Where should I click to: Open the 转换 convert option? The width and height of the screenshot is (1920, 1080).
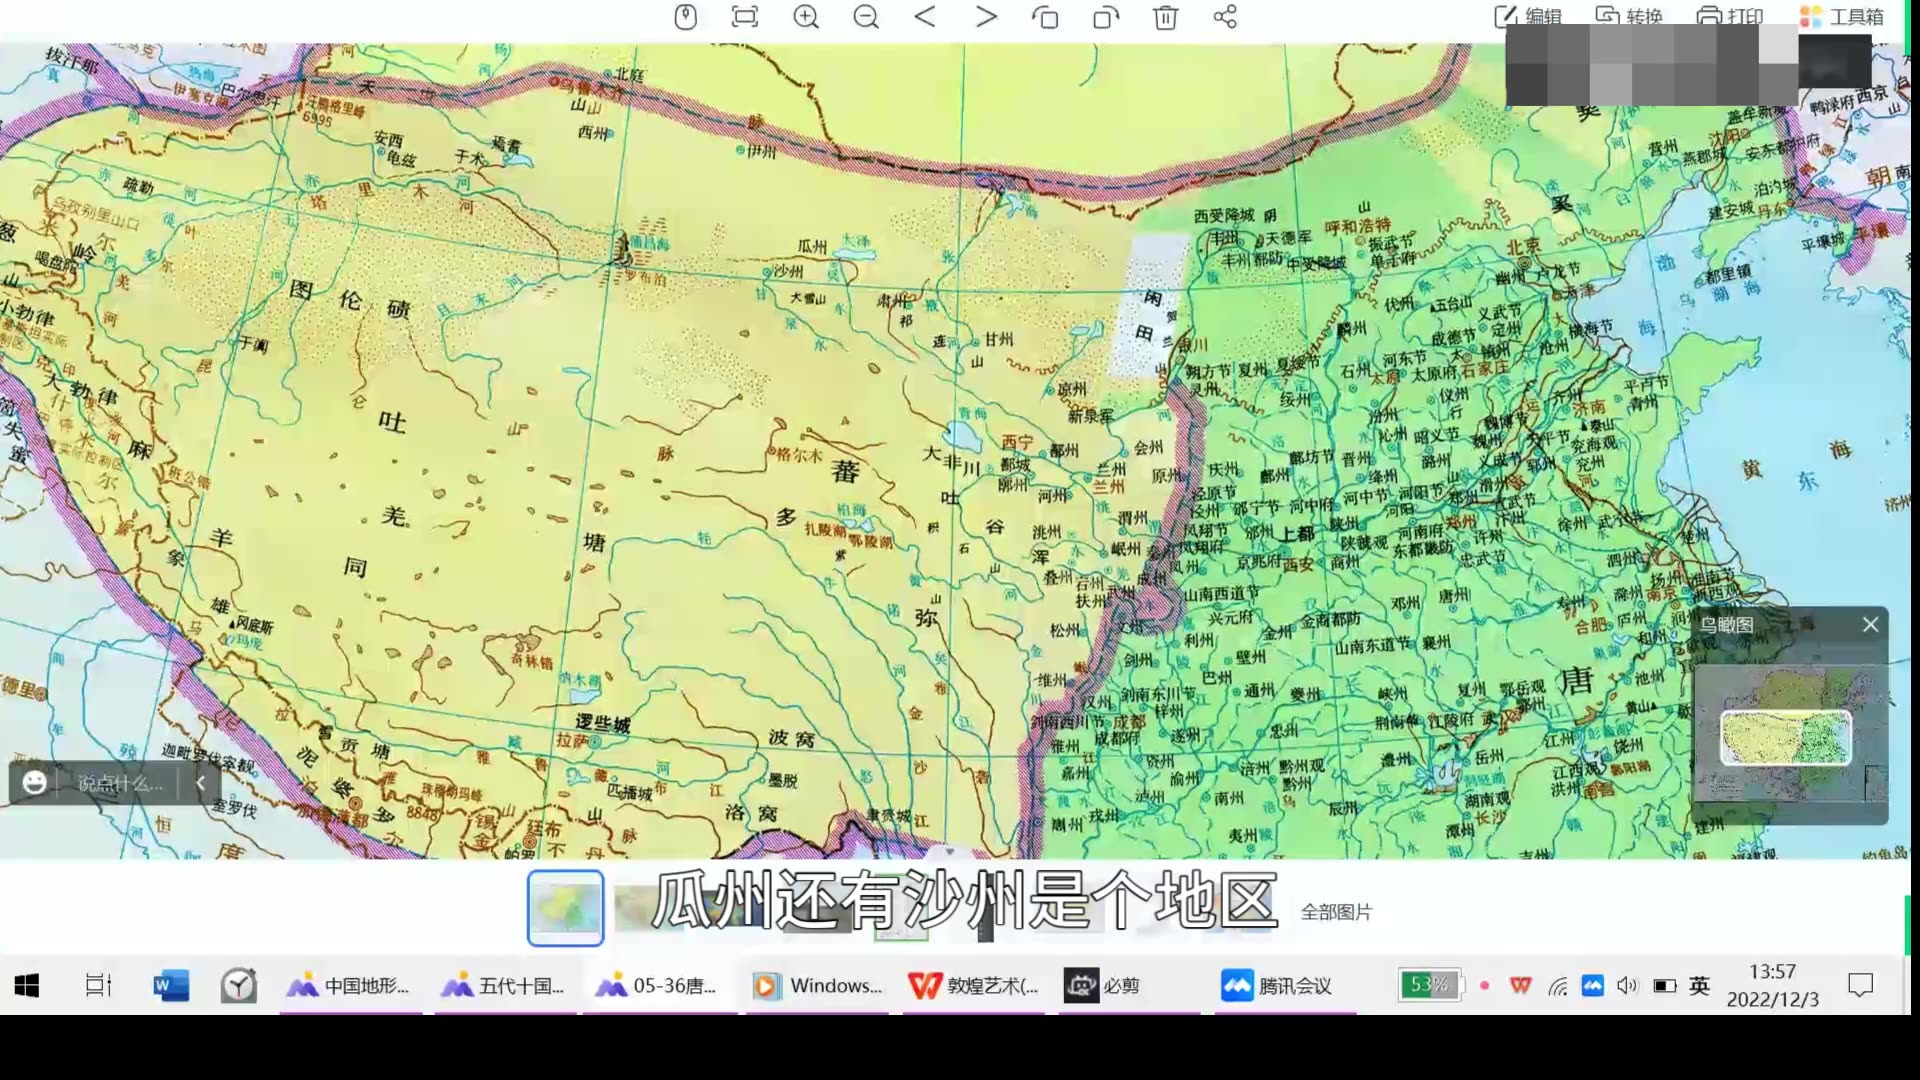1629,16
